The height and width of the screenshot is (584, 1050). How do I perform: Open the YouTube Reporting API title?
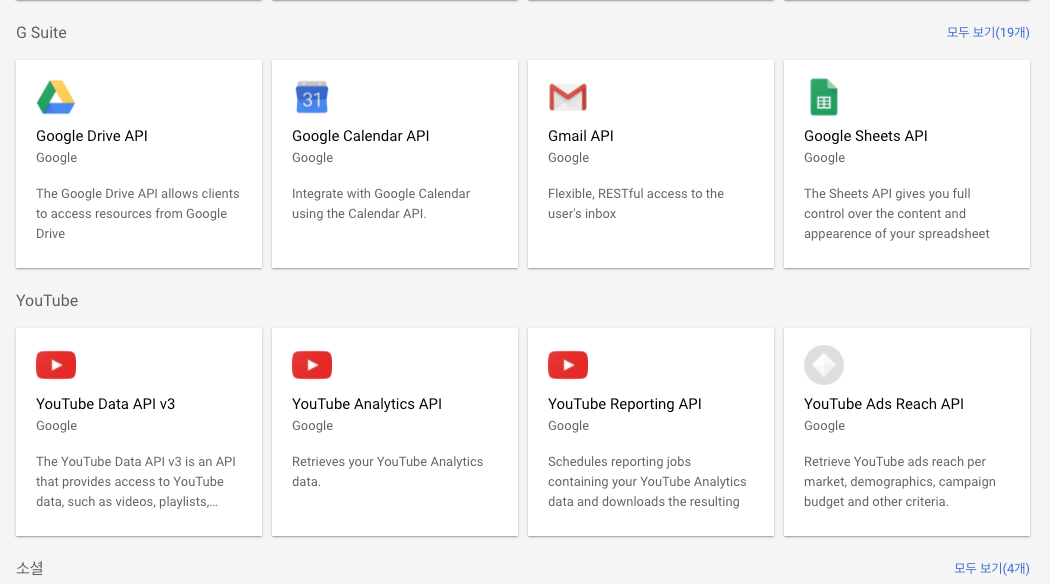[625, 404]
